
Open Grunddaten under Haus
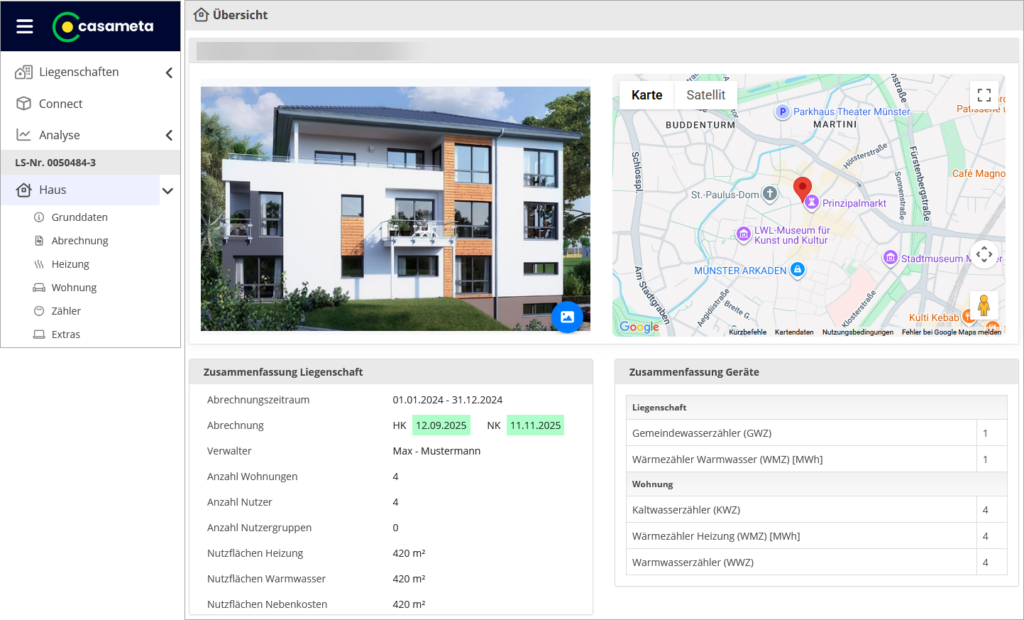(x=79, y=217)
